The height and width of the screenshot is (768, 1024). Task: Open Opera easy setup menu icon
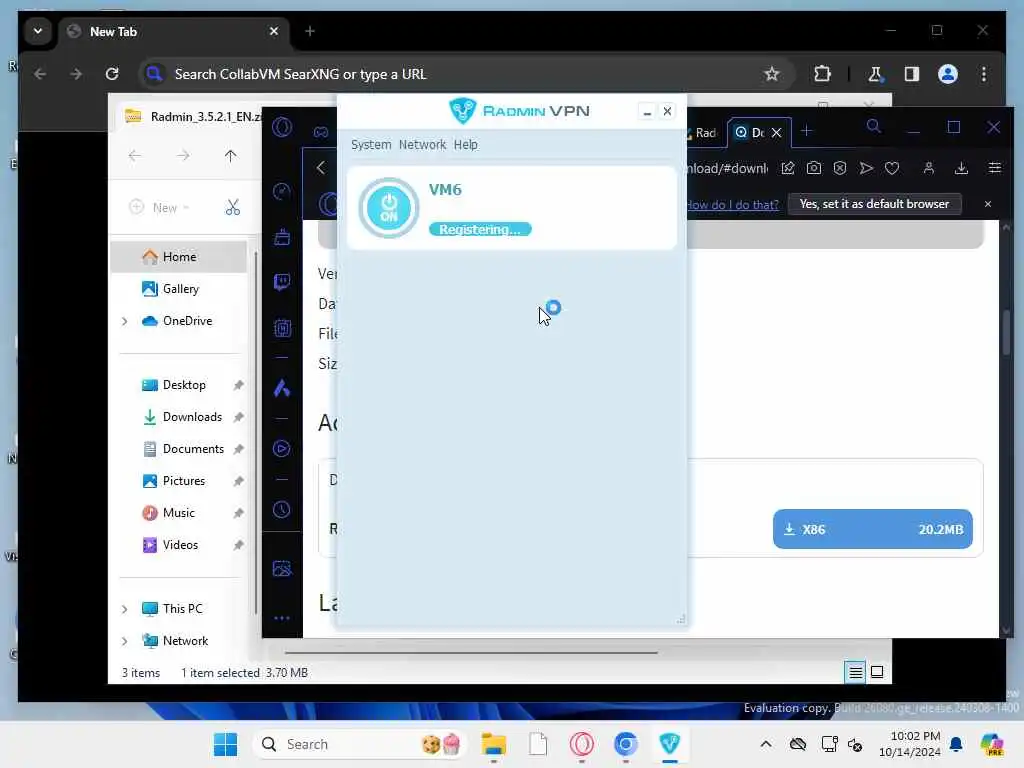(995, 168)
